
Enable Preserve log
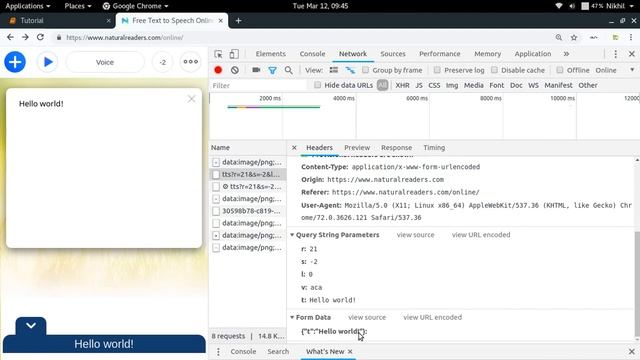coord(437,70)
